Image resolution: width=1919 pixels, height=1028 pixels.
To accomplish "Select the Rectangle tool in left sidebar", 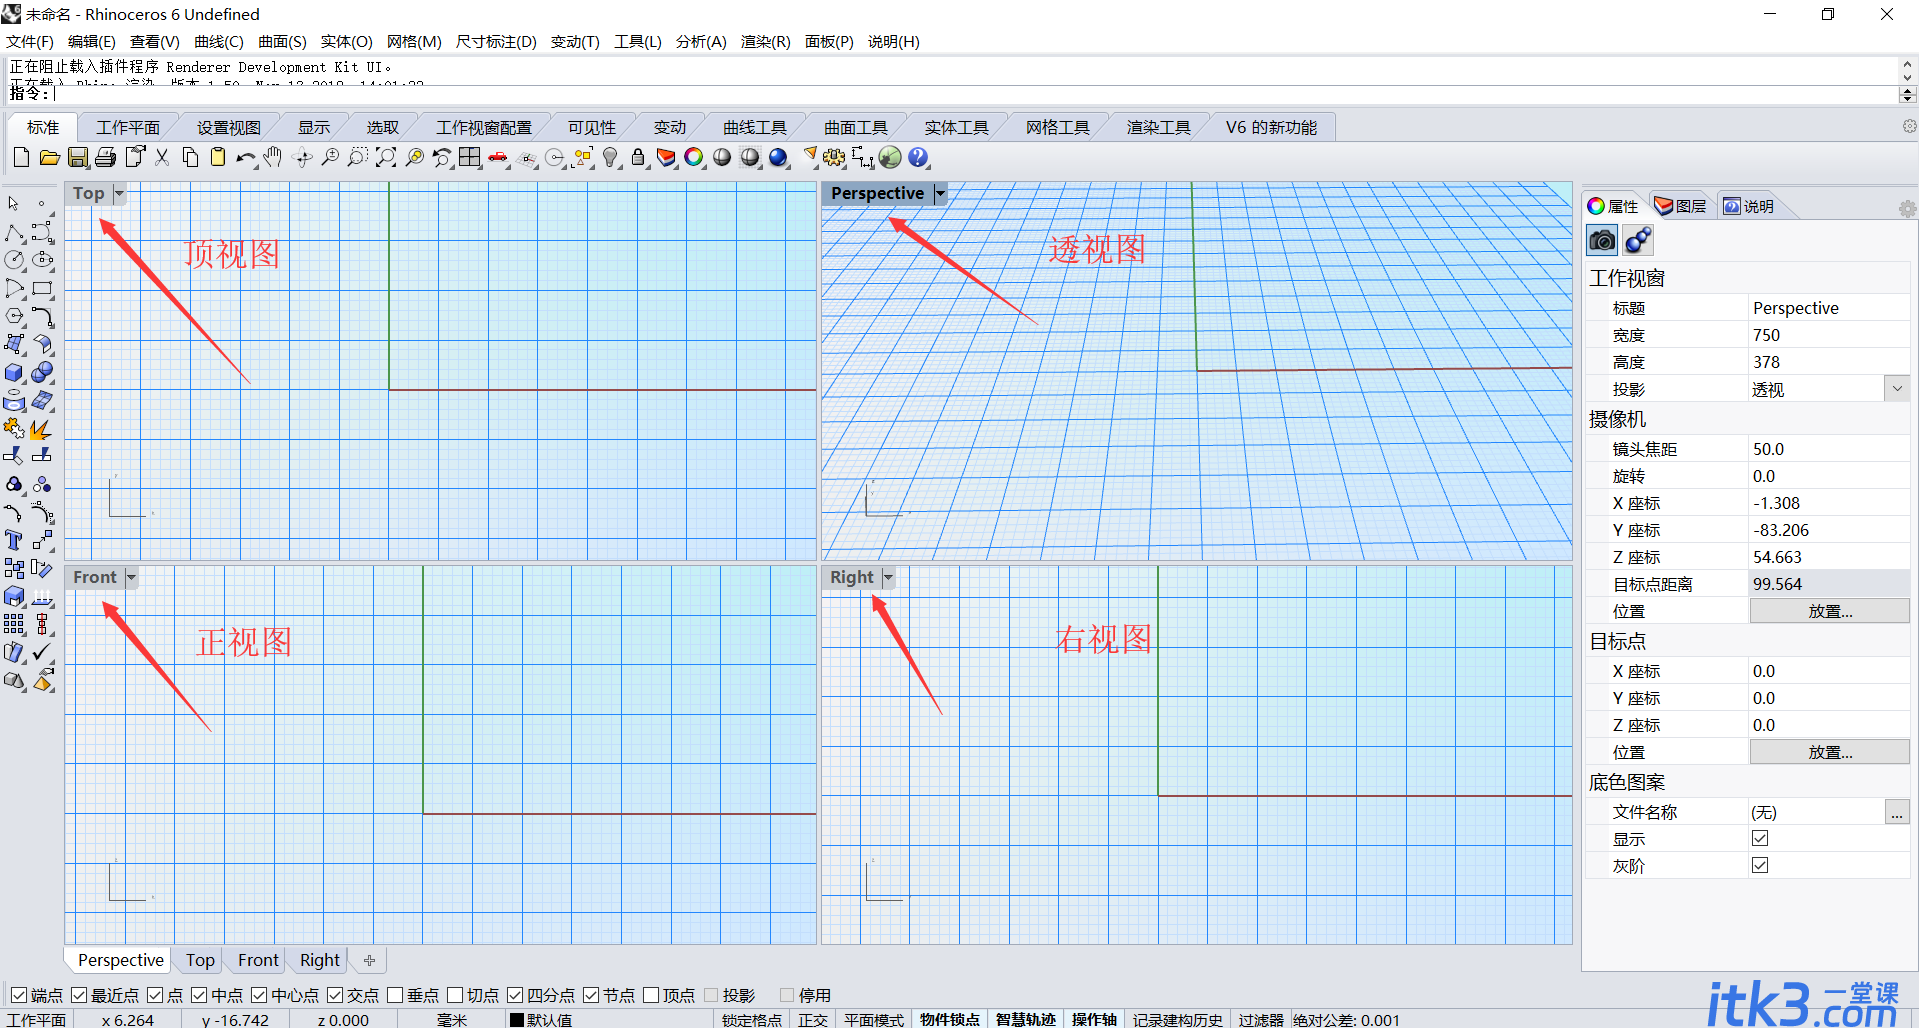I will [x=42, y=288].
